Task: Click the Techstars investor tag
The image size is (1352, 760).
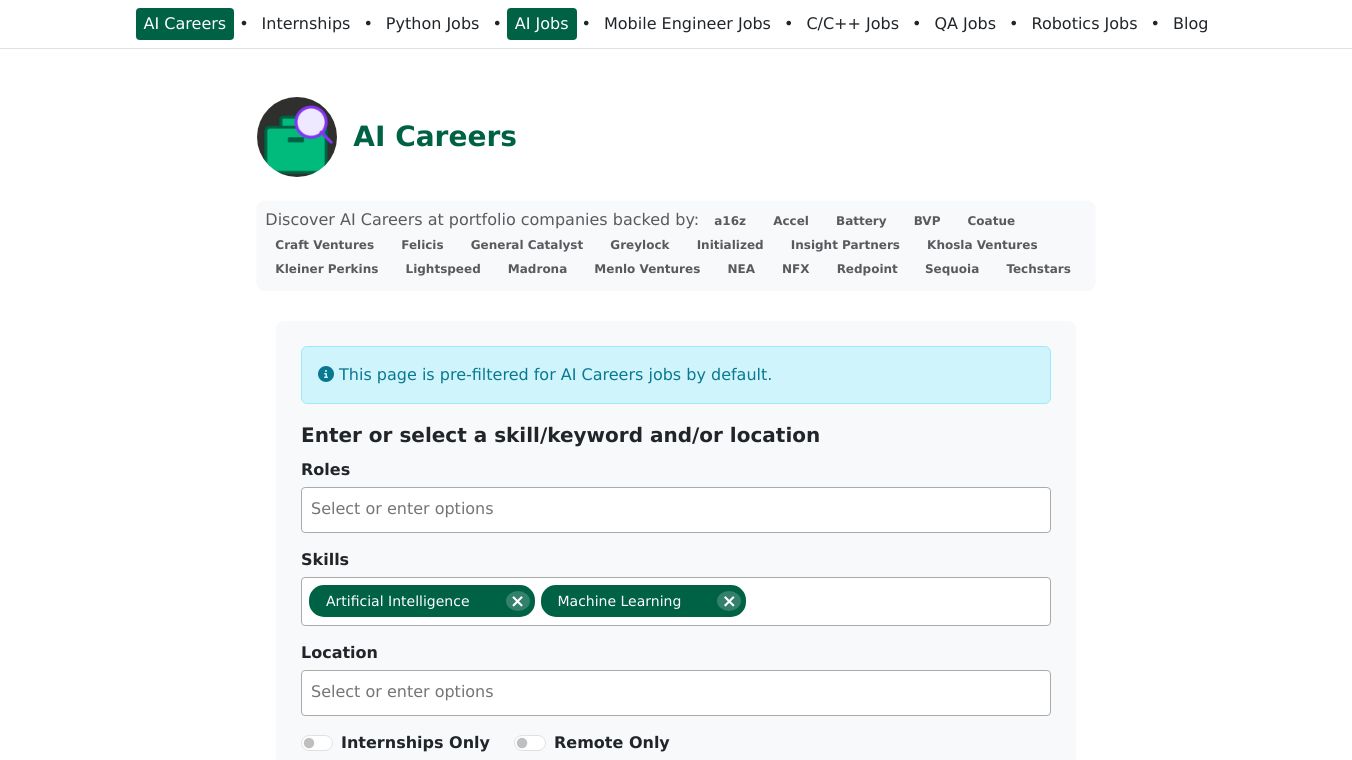Action: coord(1038,269)
